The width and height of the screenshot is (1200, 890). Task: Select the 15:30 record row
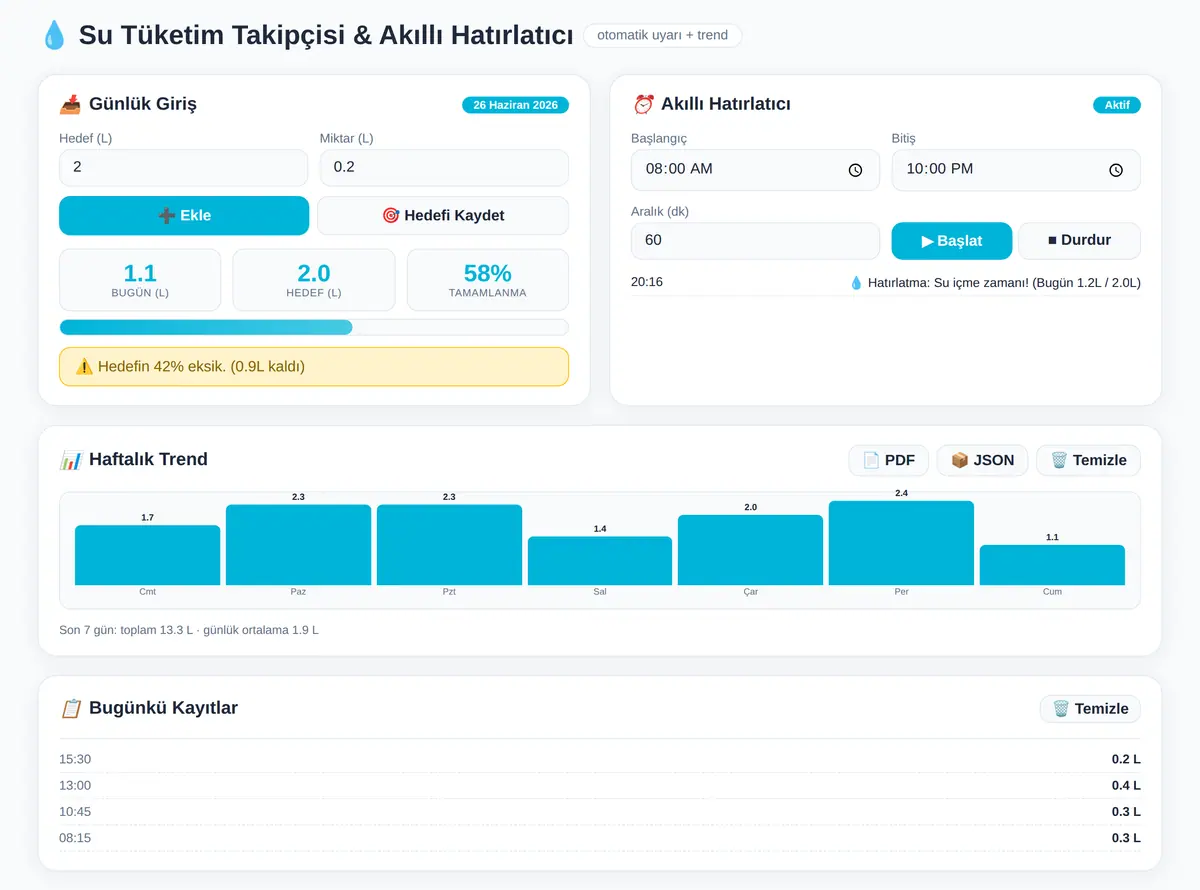click(x=600, y=759)
